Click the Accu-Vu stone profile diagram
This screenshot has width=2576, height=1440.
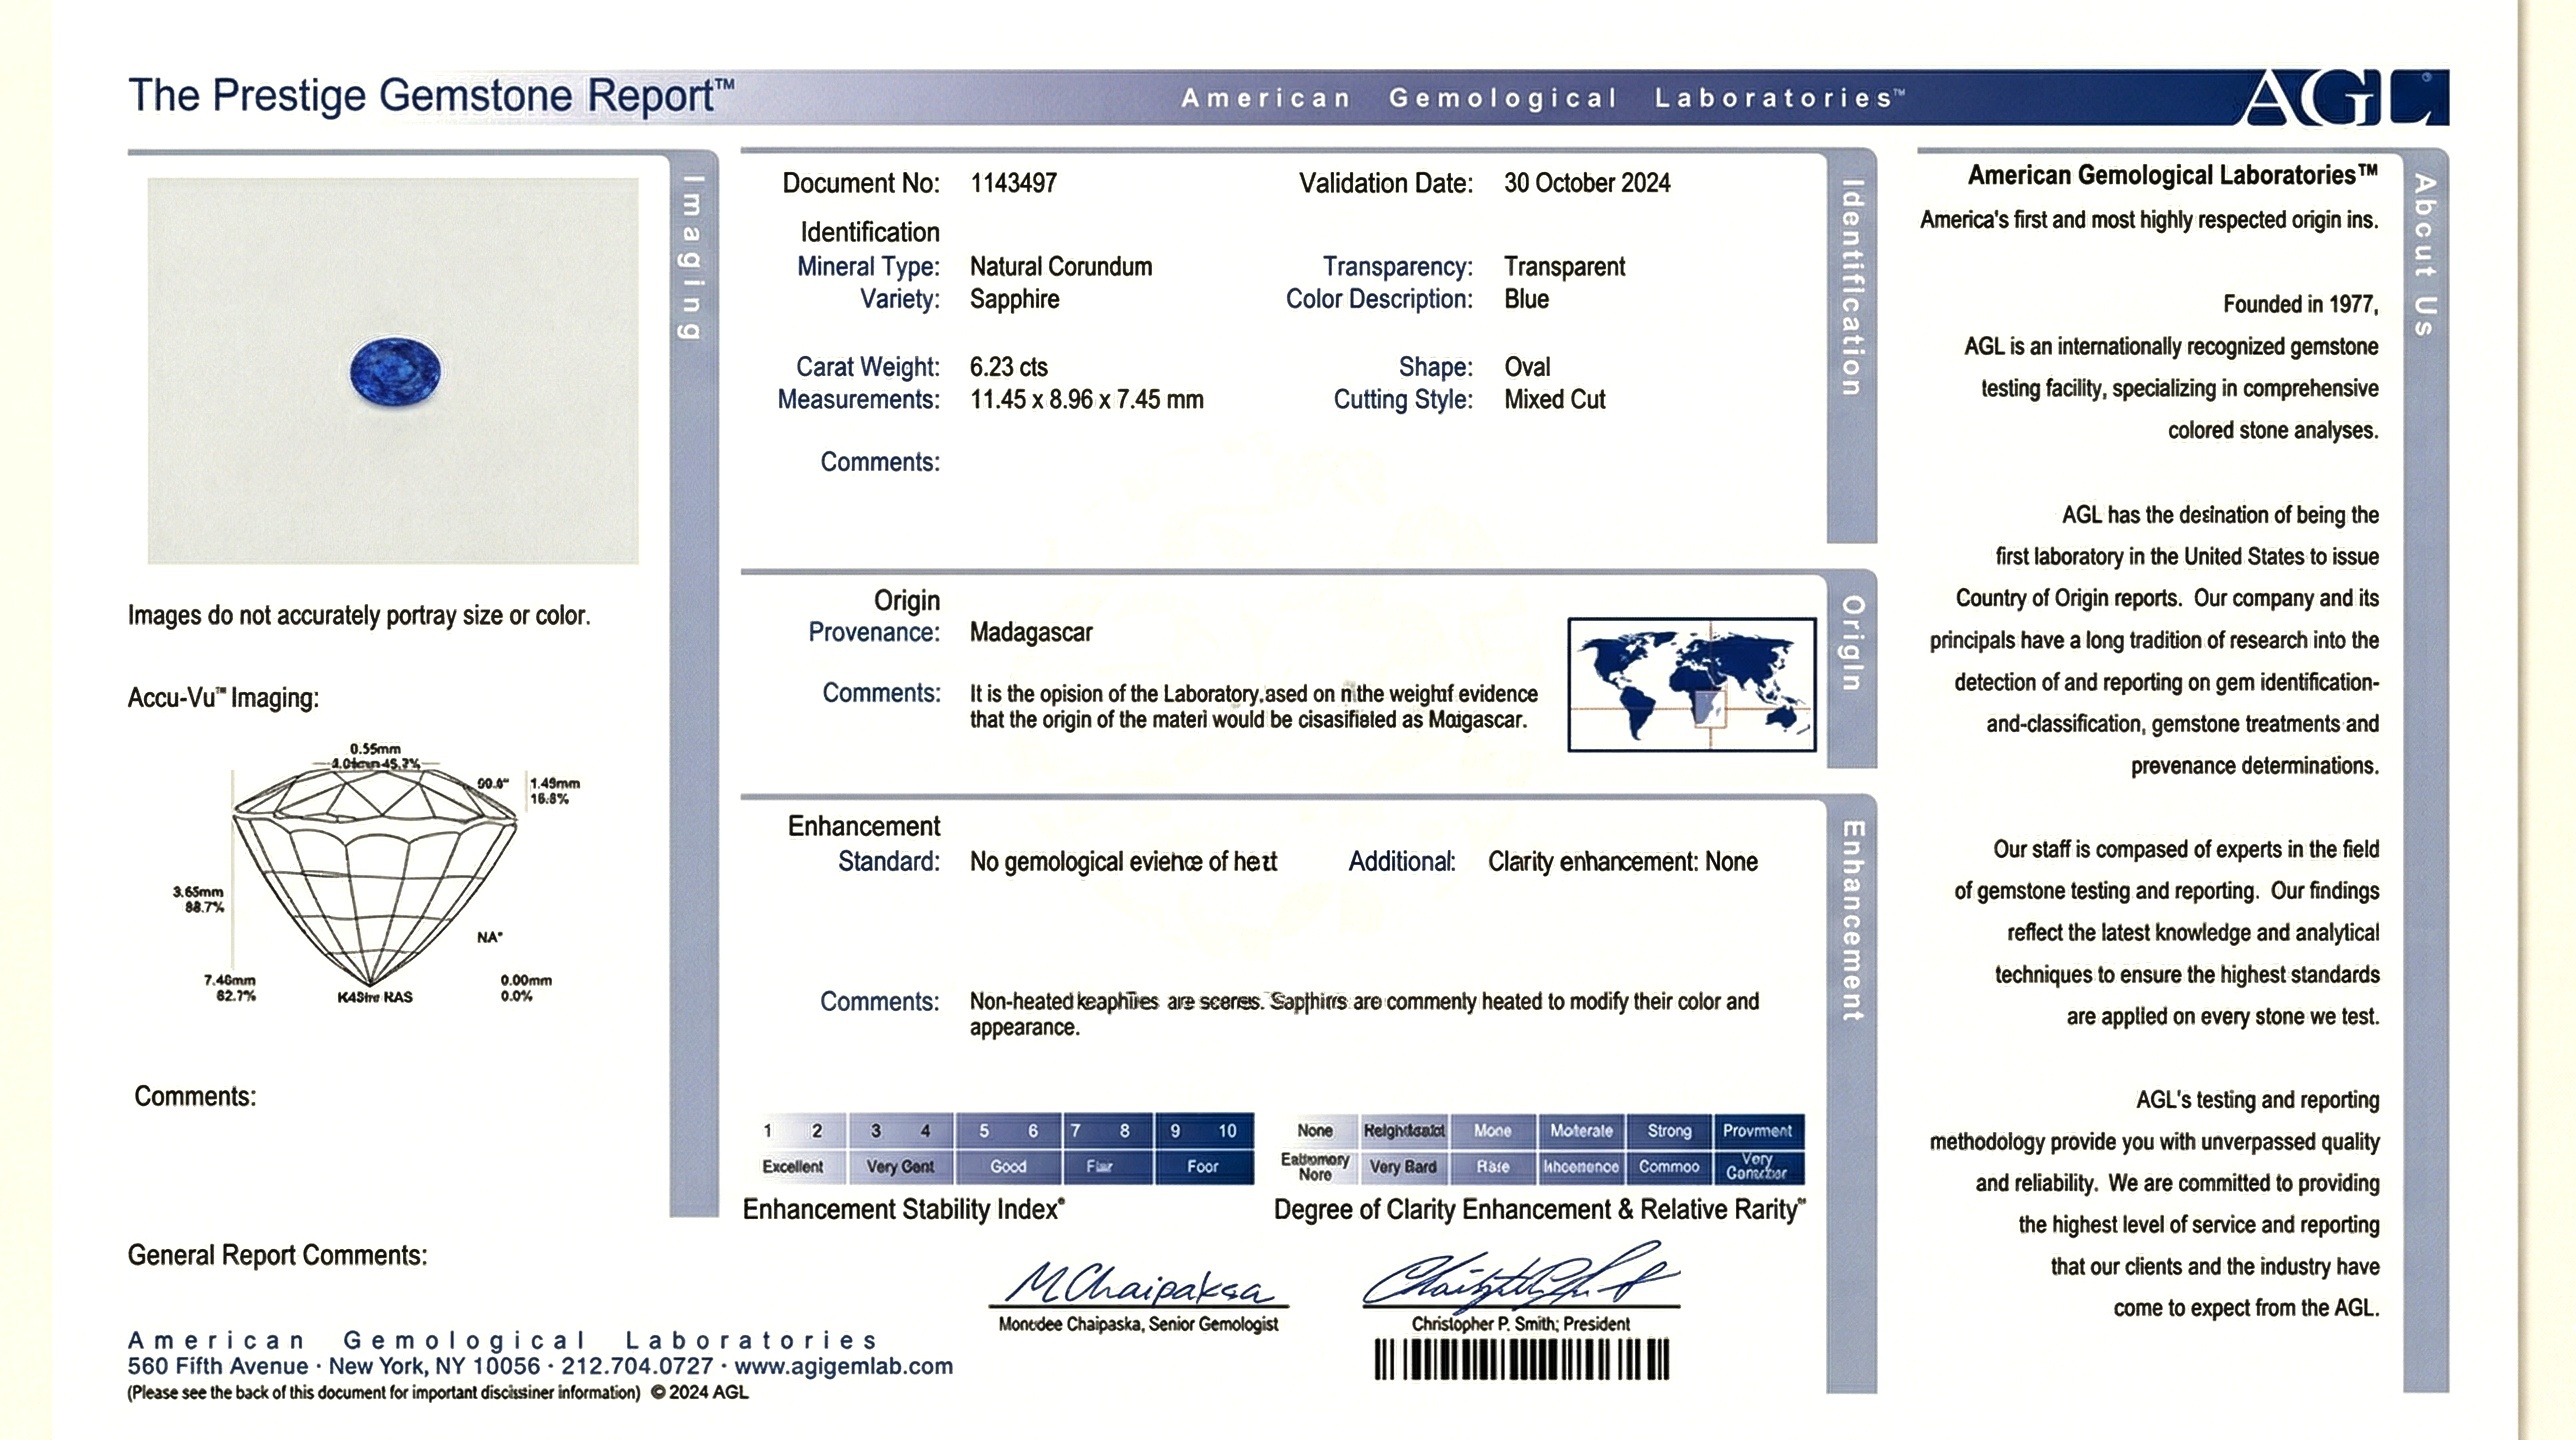click(x=375, y=878)
